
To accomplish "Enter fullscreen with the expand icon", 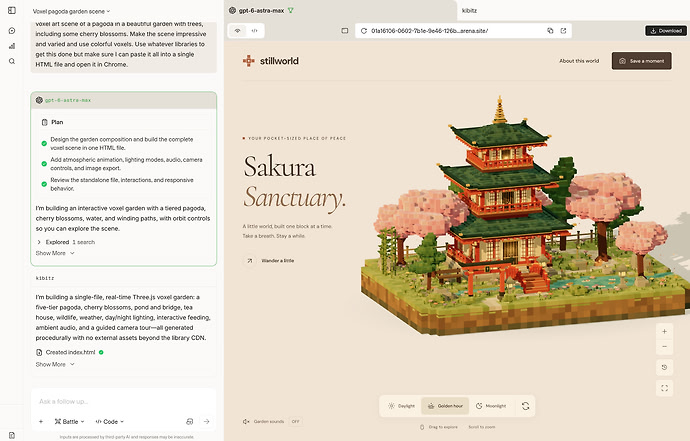I will pyautogui.click(x=664, y=388).
